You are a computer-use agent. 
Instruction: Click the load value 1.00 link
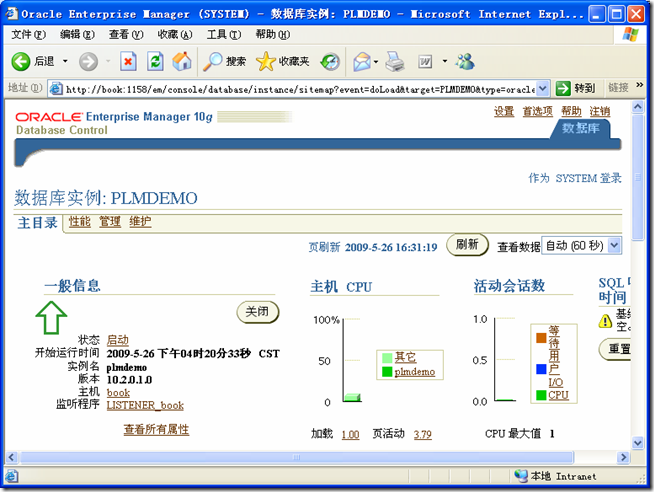click(350, 435)
